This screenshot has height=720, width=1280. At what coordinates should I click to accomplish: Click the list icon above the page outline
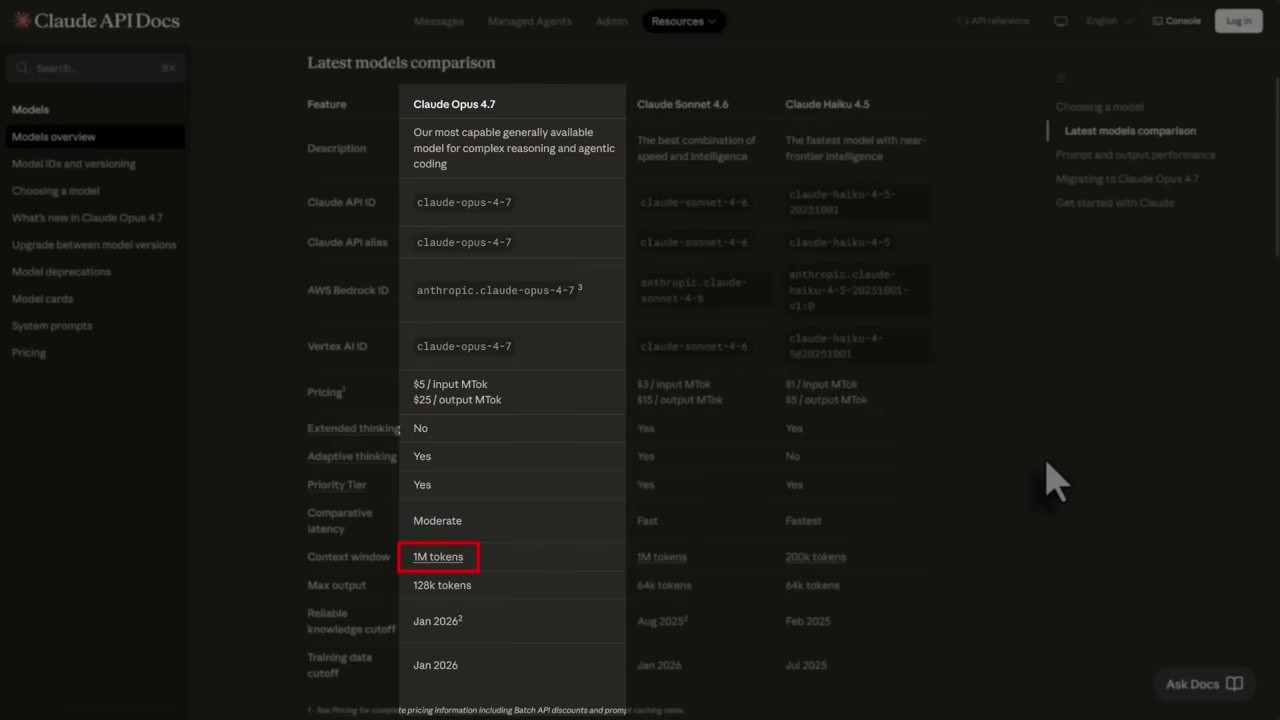click(1061, 78)
